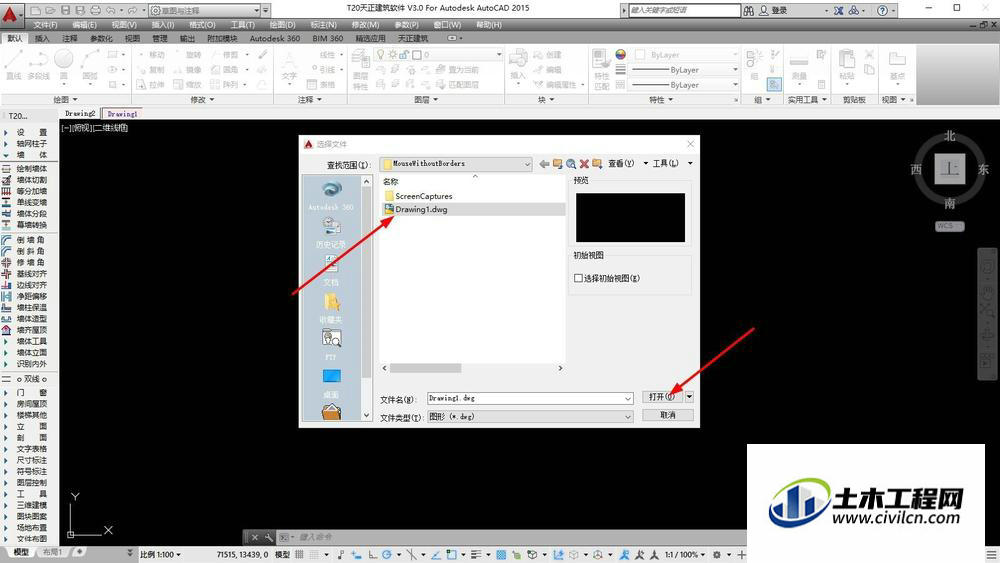
Task: Click the create new folder icon in dialog
Action: click(x=597, y=164)
